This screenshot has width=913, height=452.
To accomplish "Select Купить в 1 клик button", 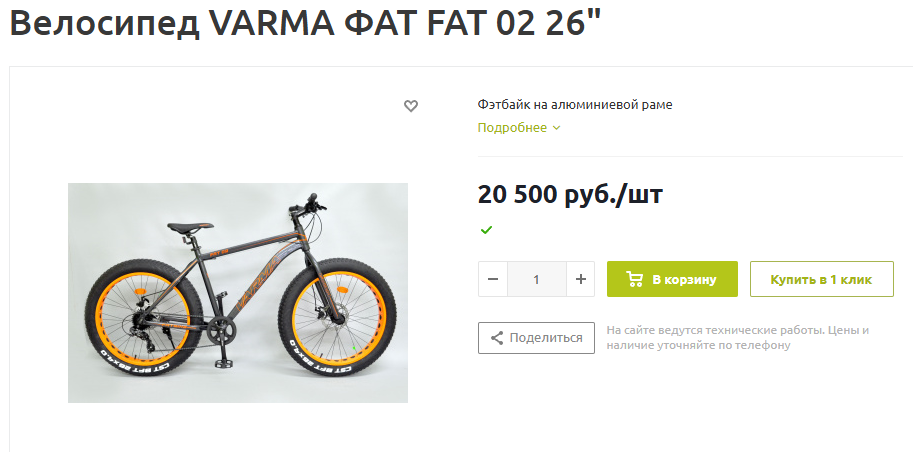I will click(x=822, y=279).
